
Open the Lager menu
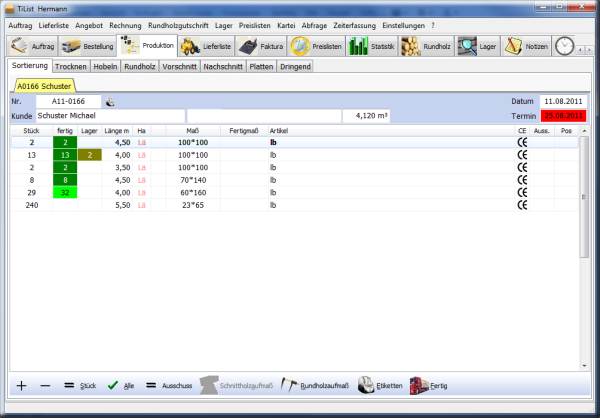click(x=224, y=26)
